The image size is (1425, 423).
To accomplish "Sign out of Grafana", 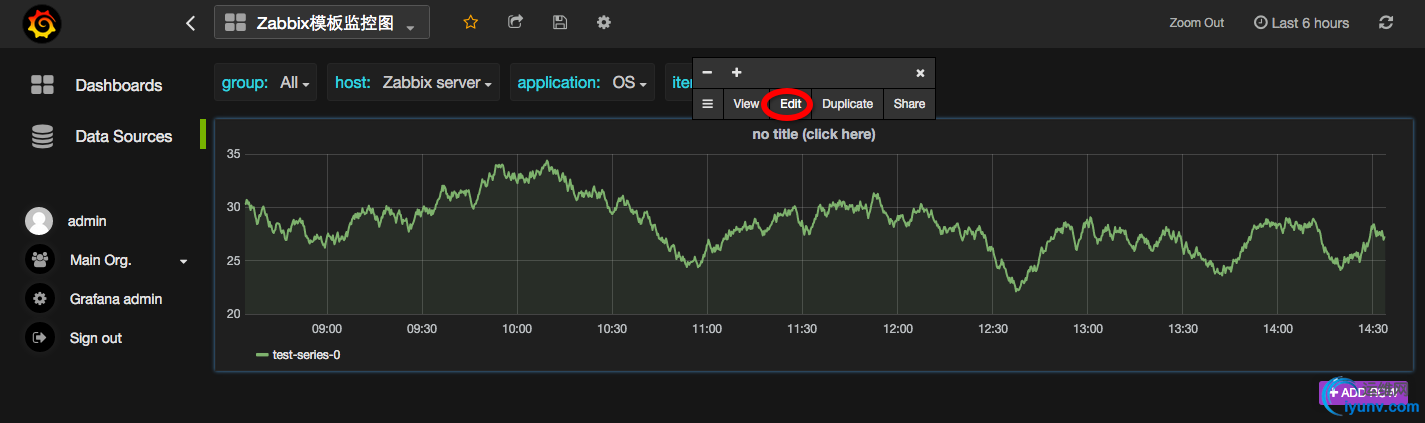I will 96,338.
